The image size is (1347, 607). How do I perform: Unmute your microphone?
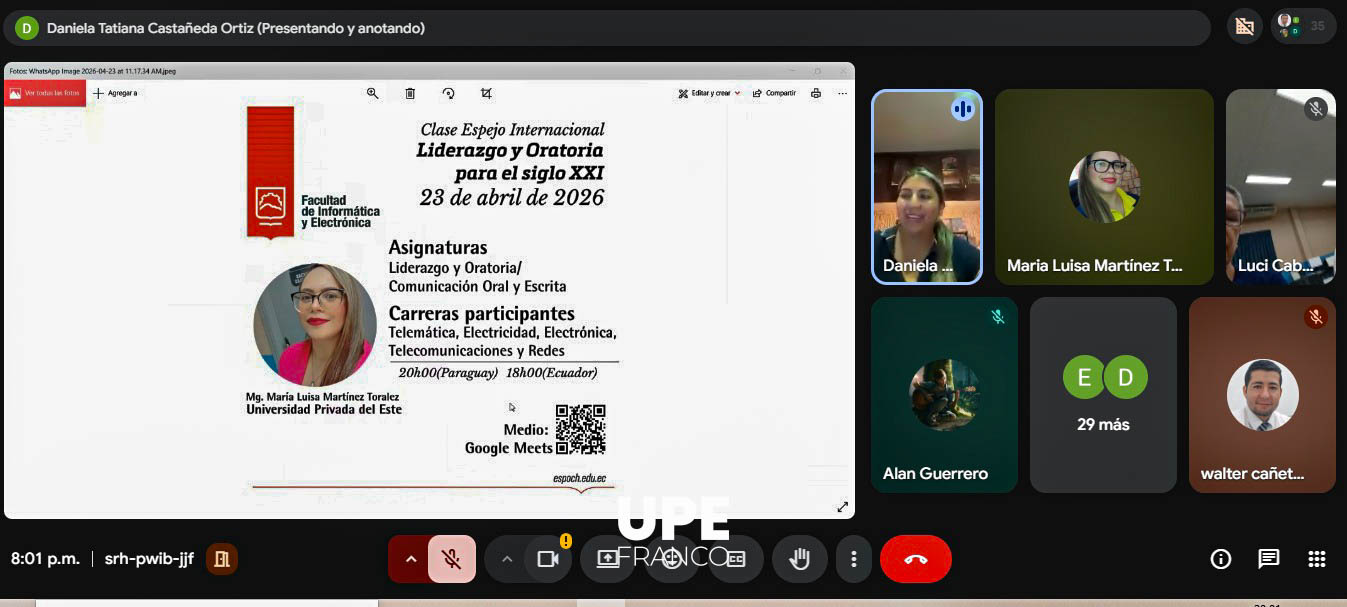[450, 559]
